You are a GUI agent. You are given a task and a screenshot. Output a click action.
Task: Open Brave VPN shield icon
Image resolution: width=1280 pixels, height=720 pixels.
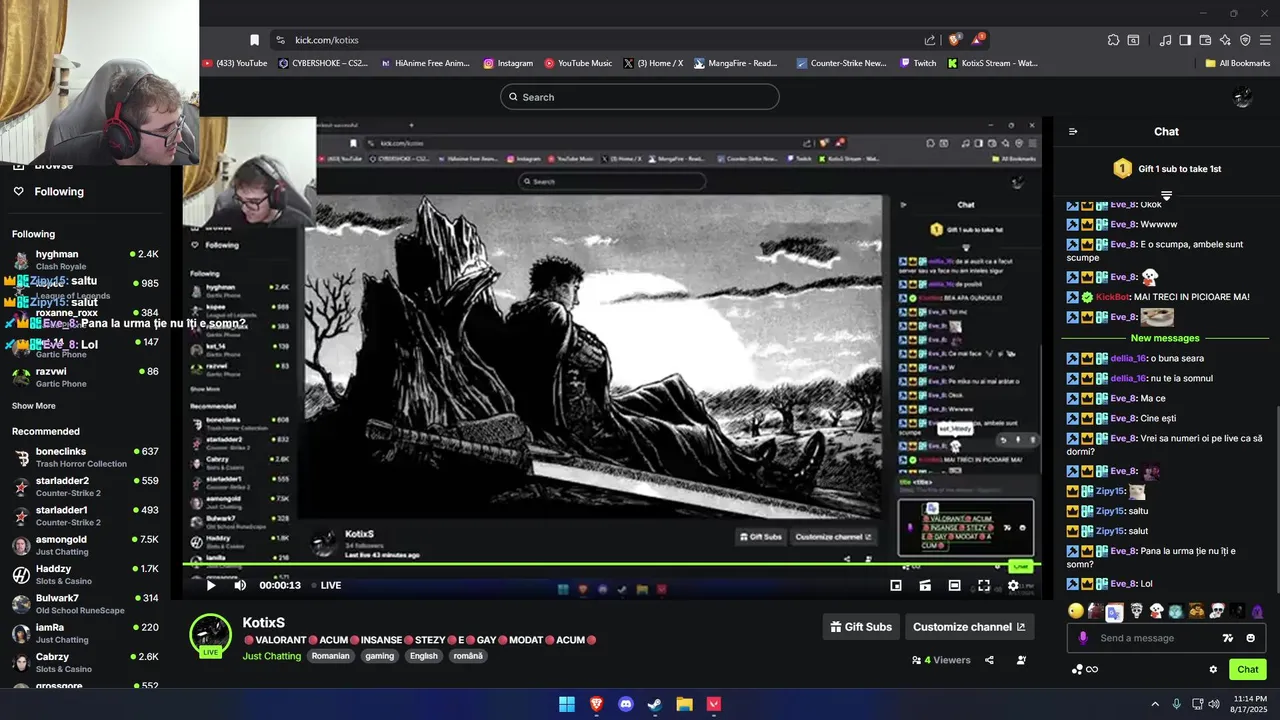(1245, 40)
